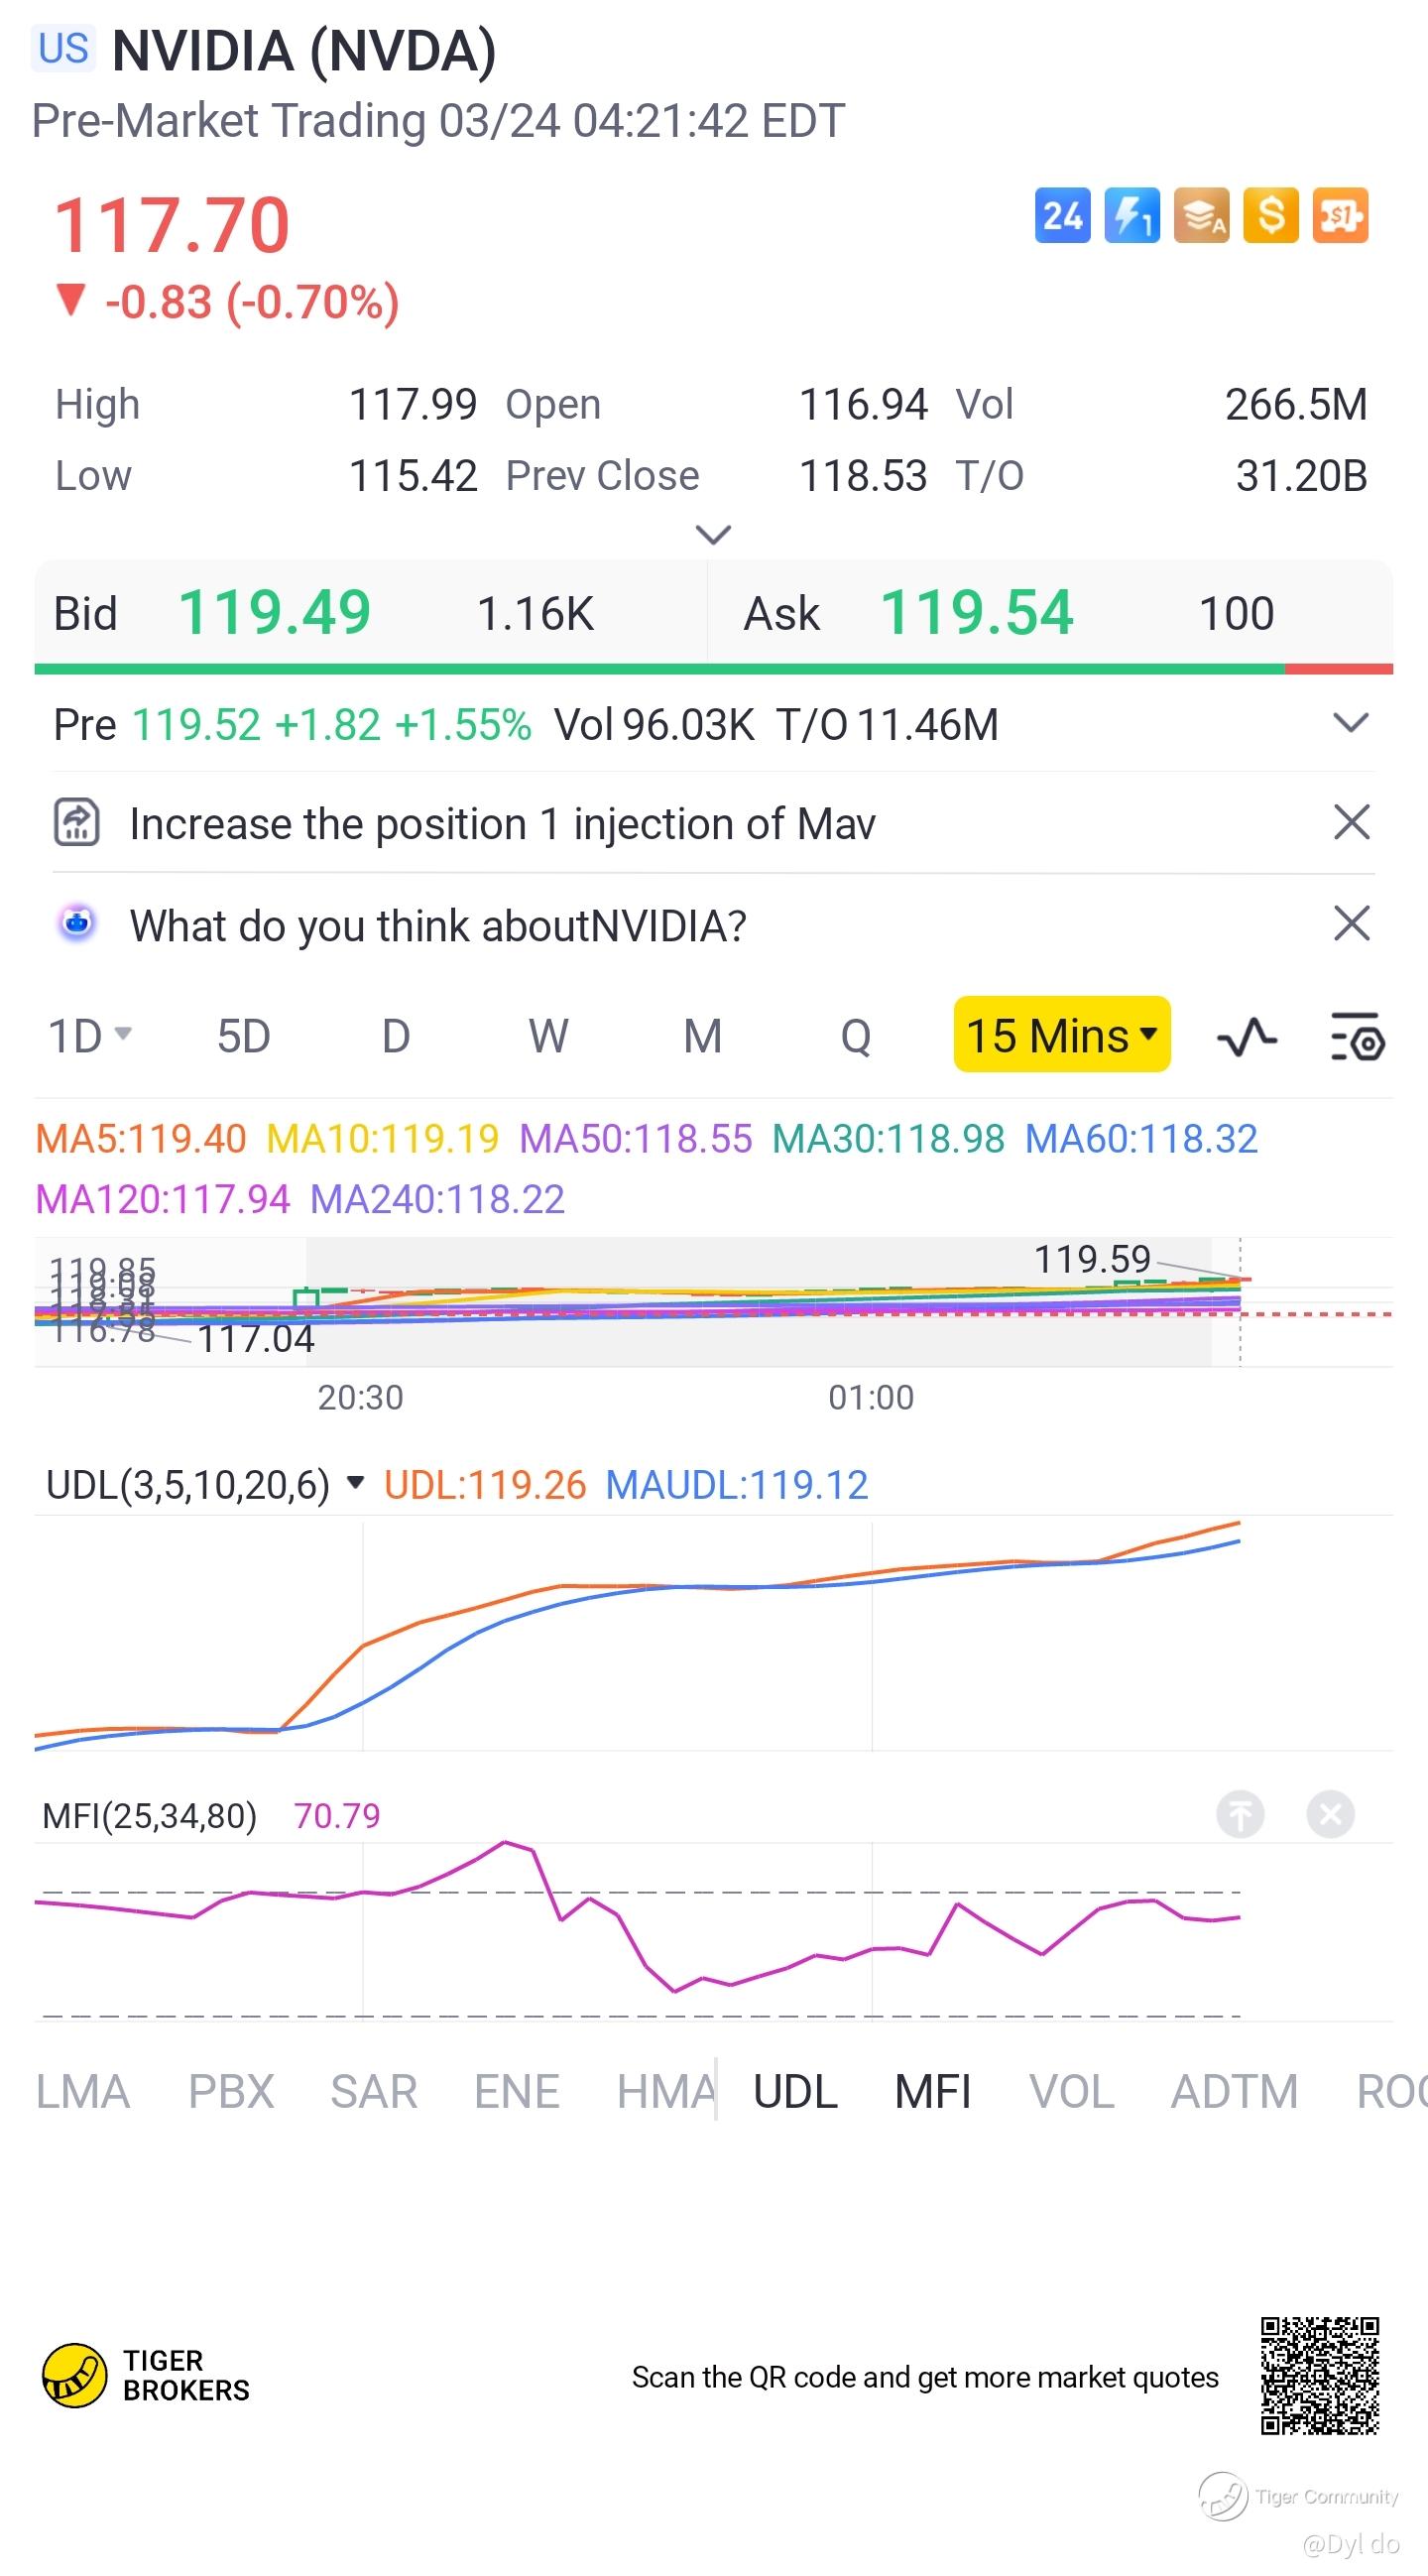Toggle the SAR overlay indicator
Viewport: 1428px width, 2576px height.
[373, 2092]
